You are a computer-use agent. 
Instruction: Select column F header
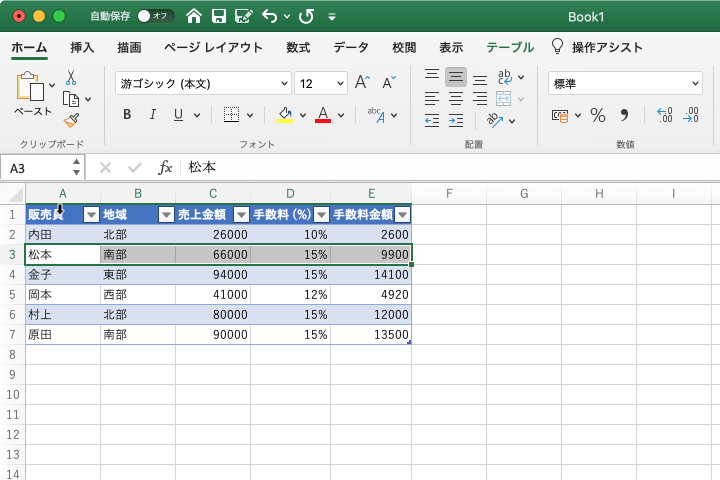(x=449, y=193)
